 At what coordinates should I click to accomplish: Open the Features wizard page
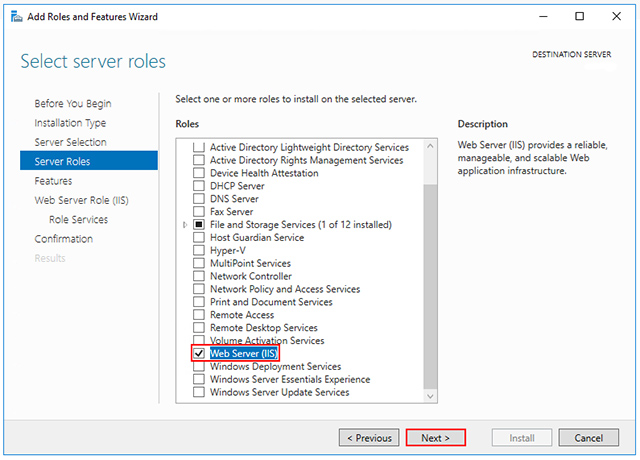[x=53, y=181]
